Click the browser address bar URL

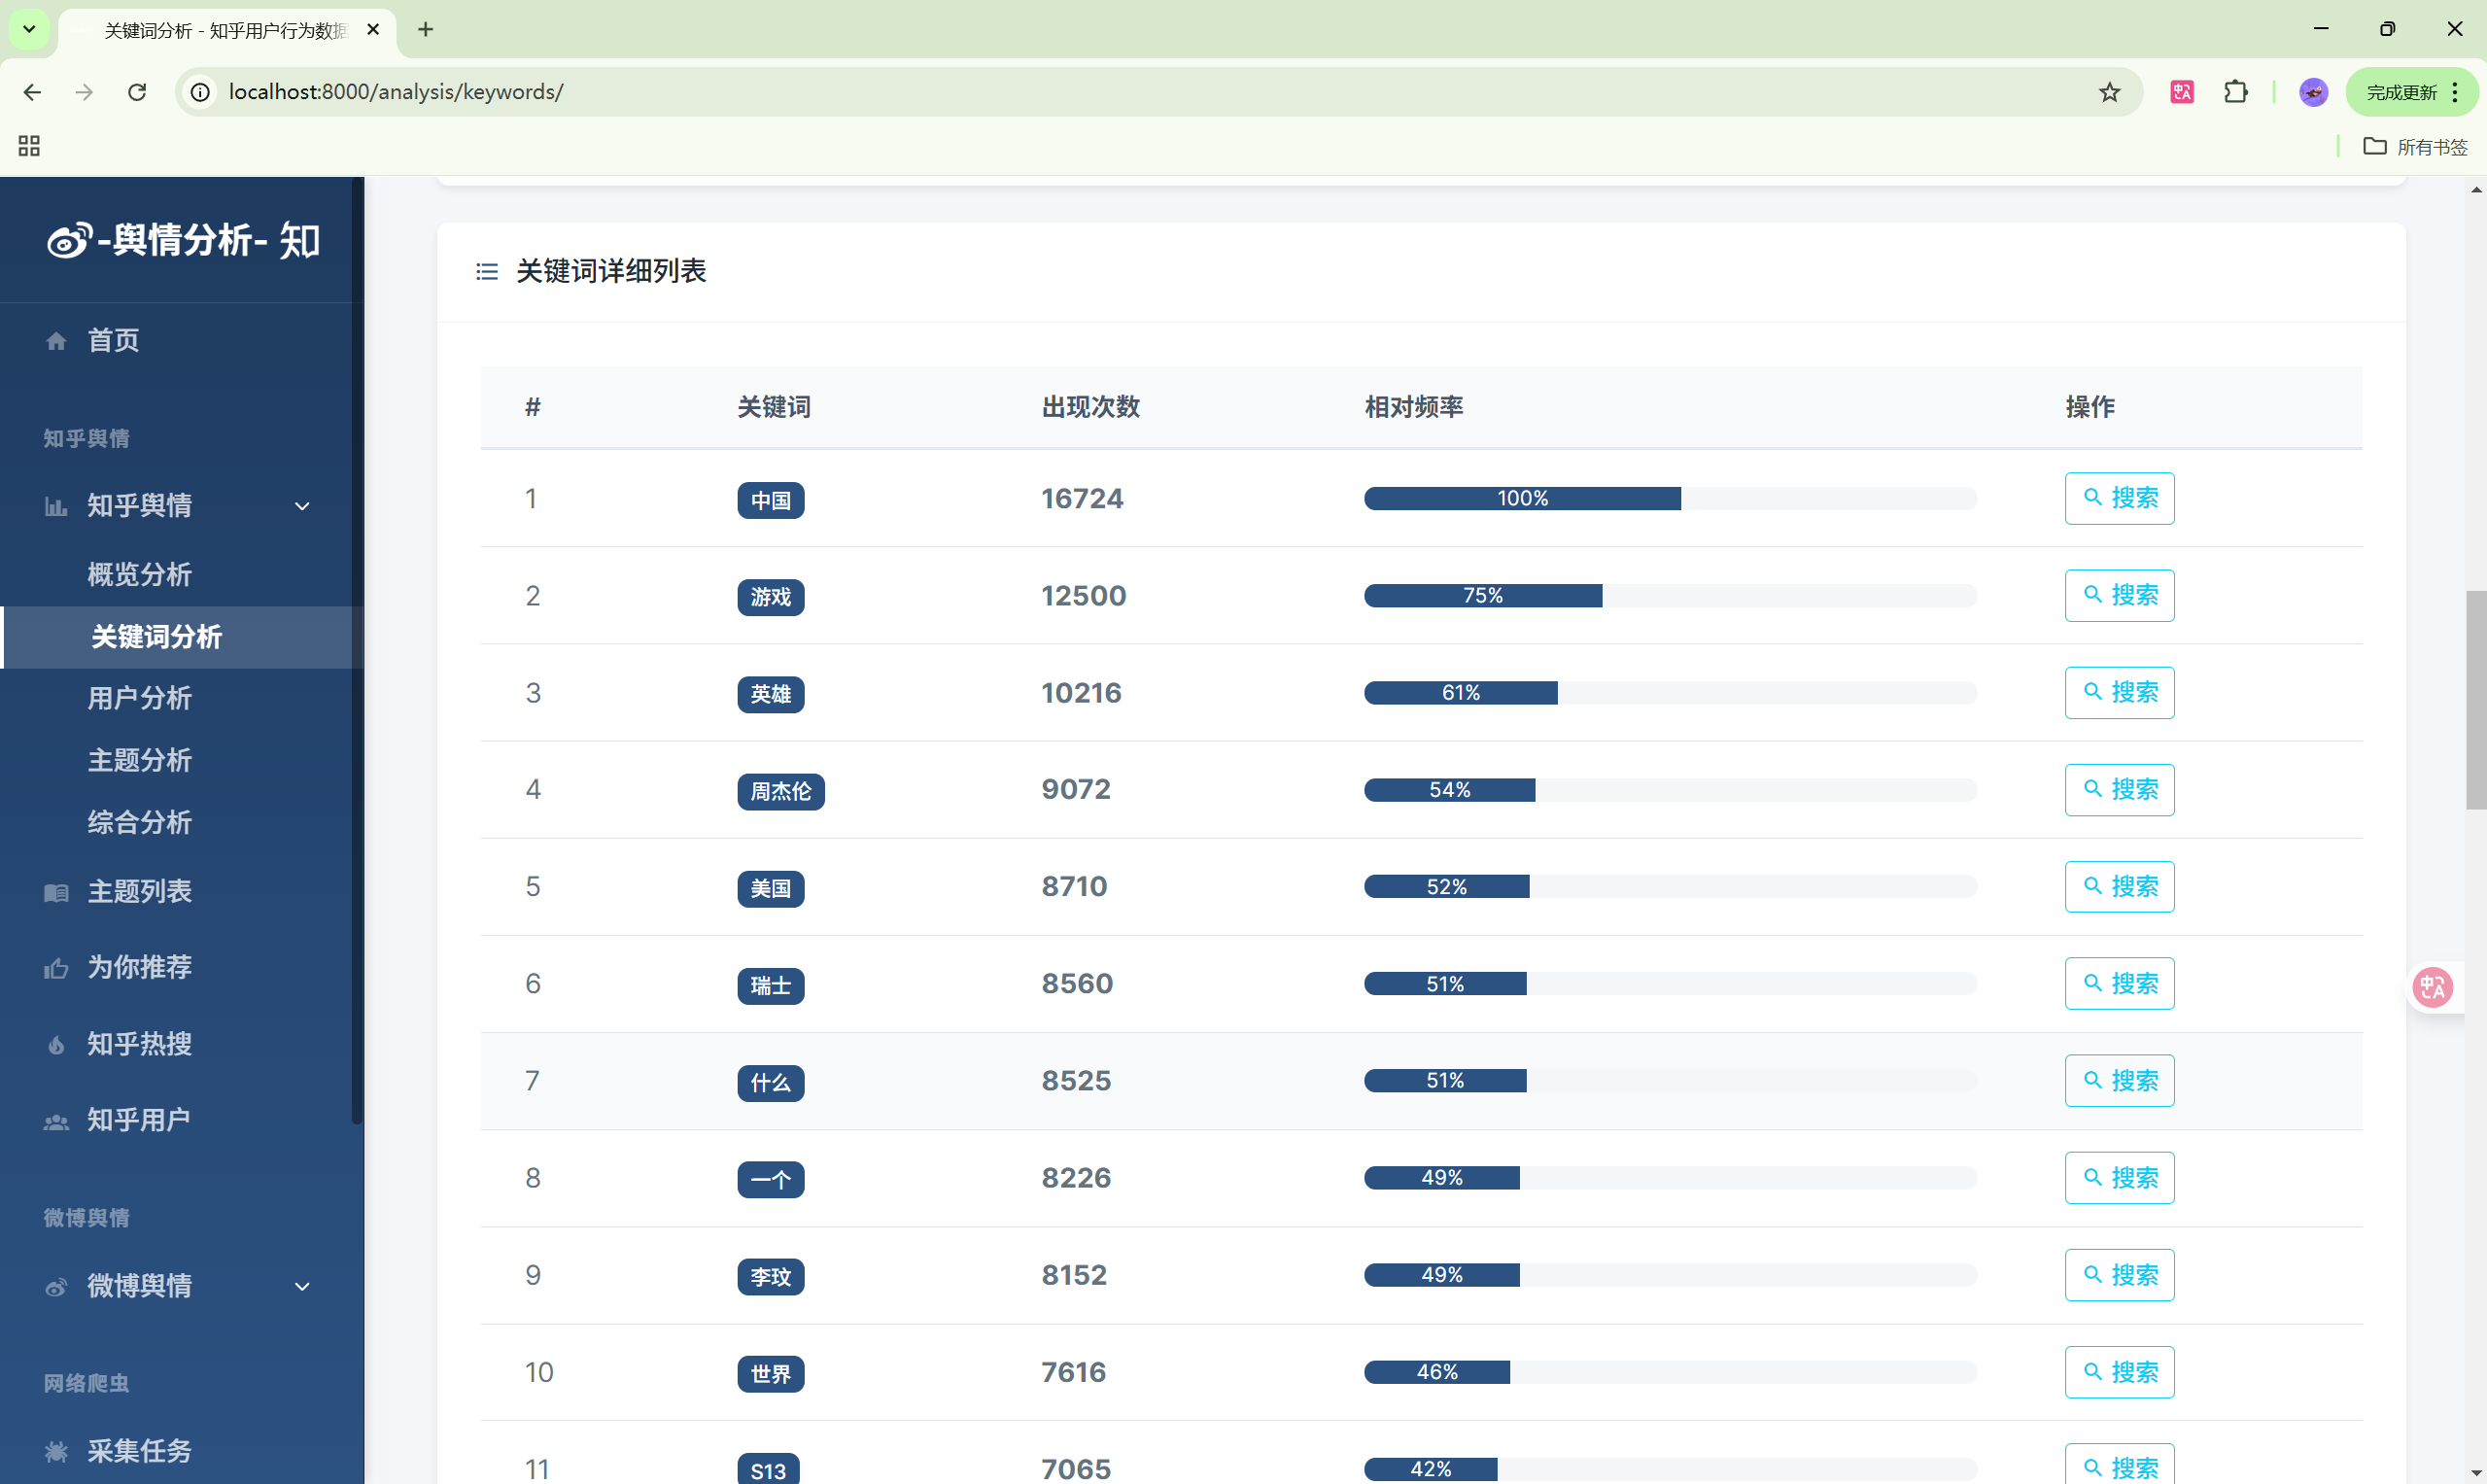[395, 92]
